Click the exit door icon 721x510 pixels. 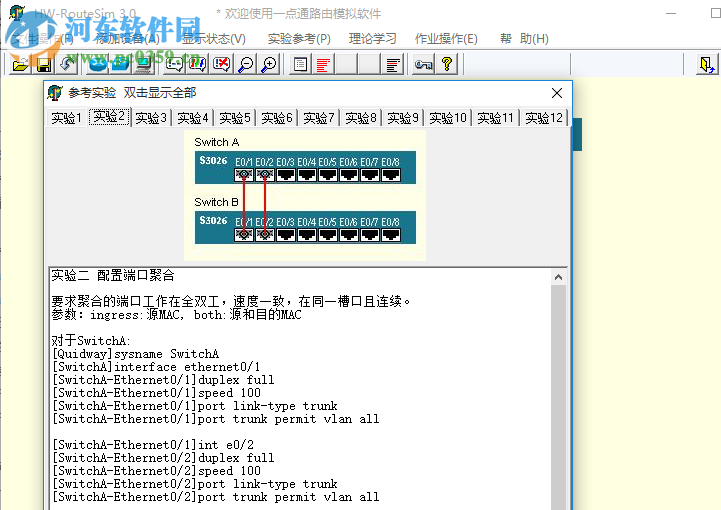click(x=707, y=64)
